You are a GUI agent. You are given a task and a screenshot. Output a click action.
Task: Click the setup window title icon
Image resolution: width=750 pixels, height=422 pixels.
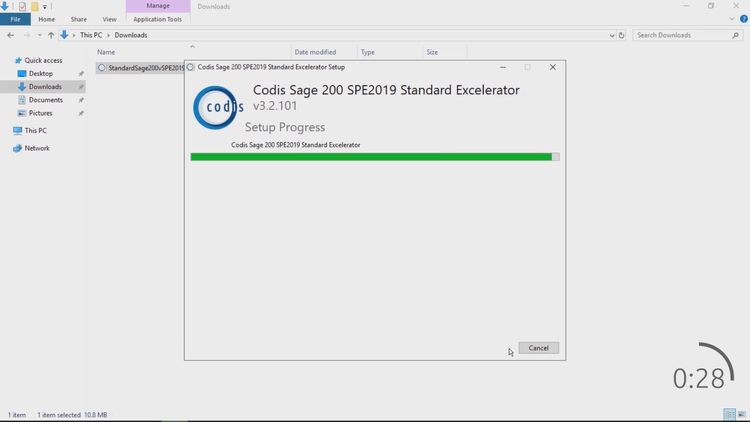(x=190, y=67)
